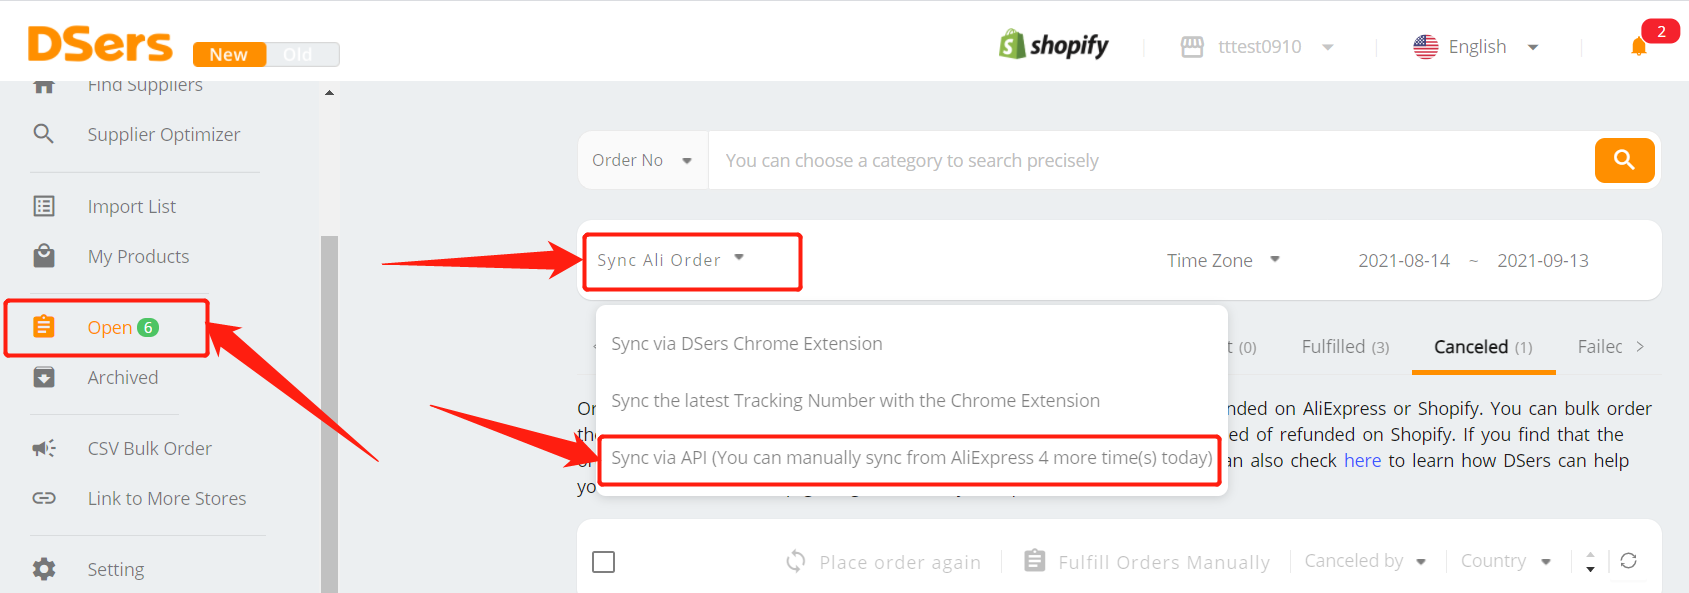Switch to the New DSers version
This screenshot has height=593, width=1689.
pyautogui.click(x=229, y=54)
